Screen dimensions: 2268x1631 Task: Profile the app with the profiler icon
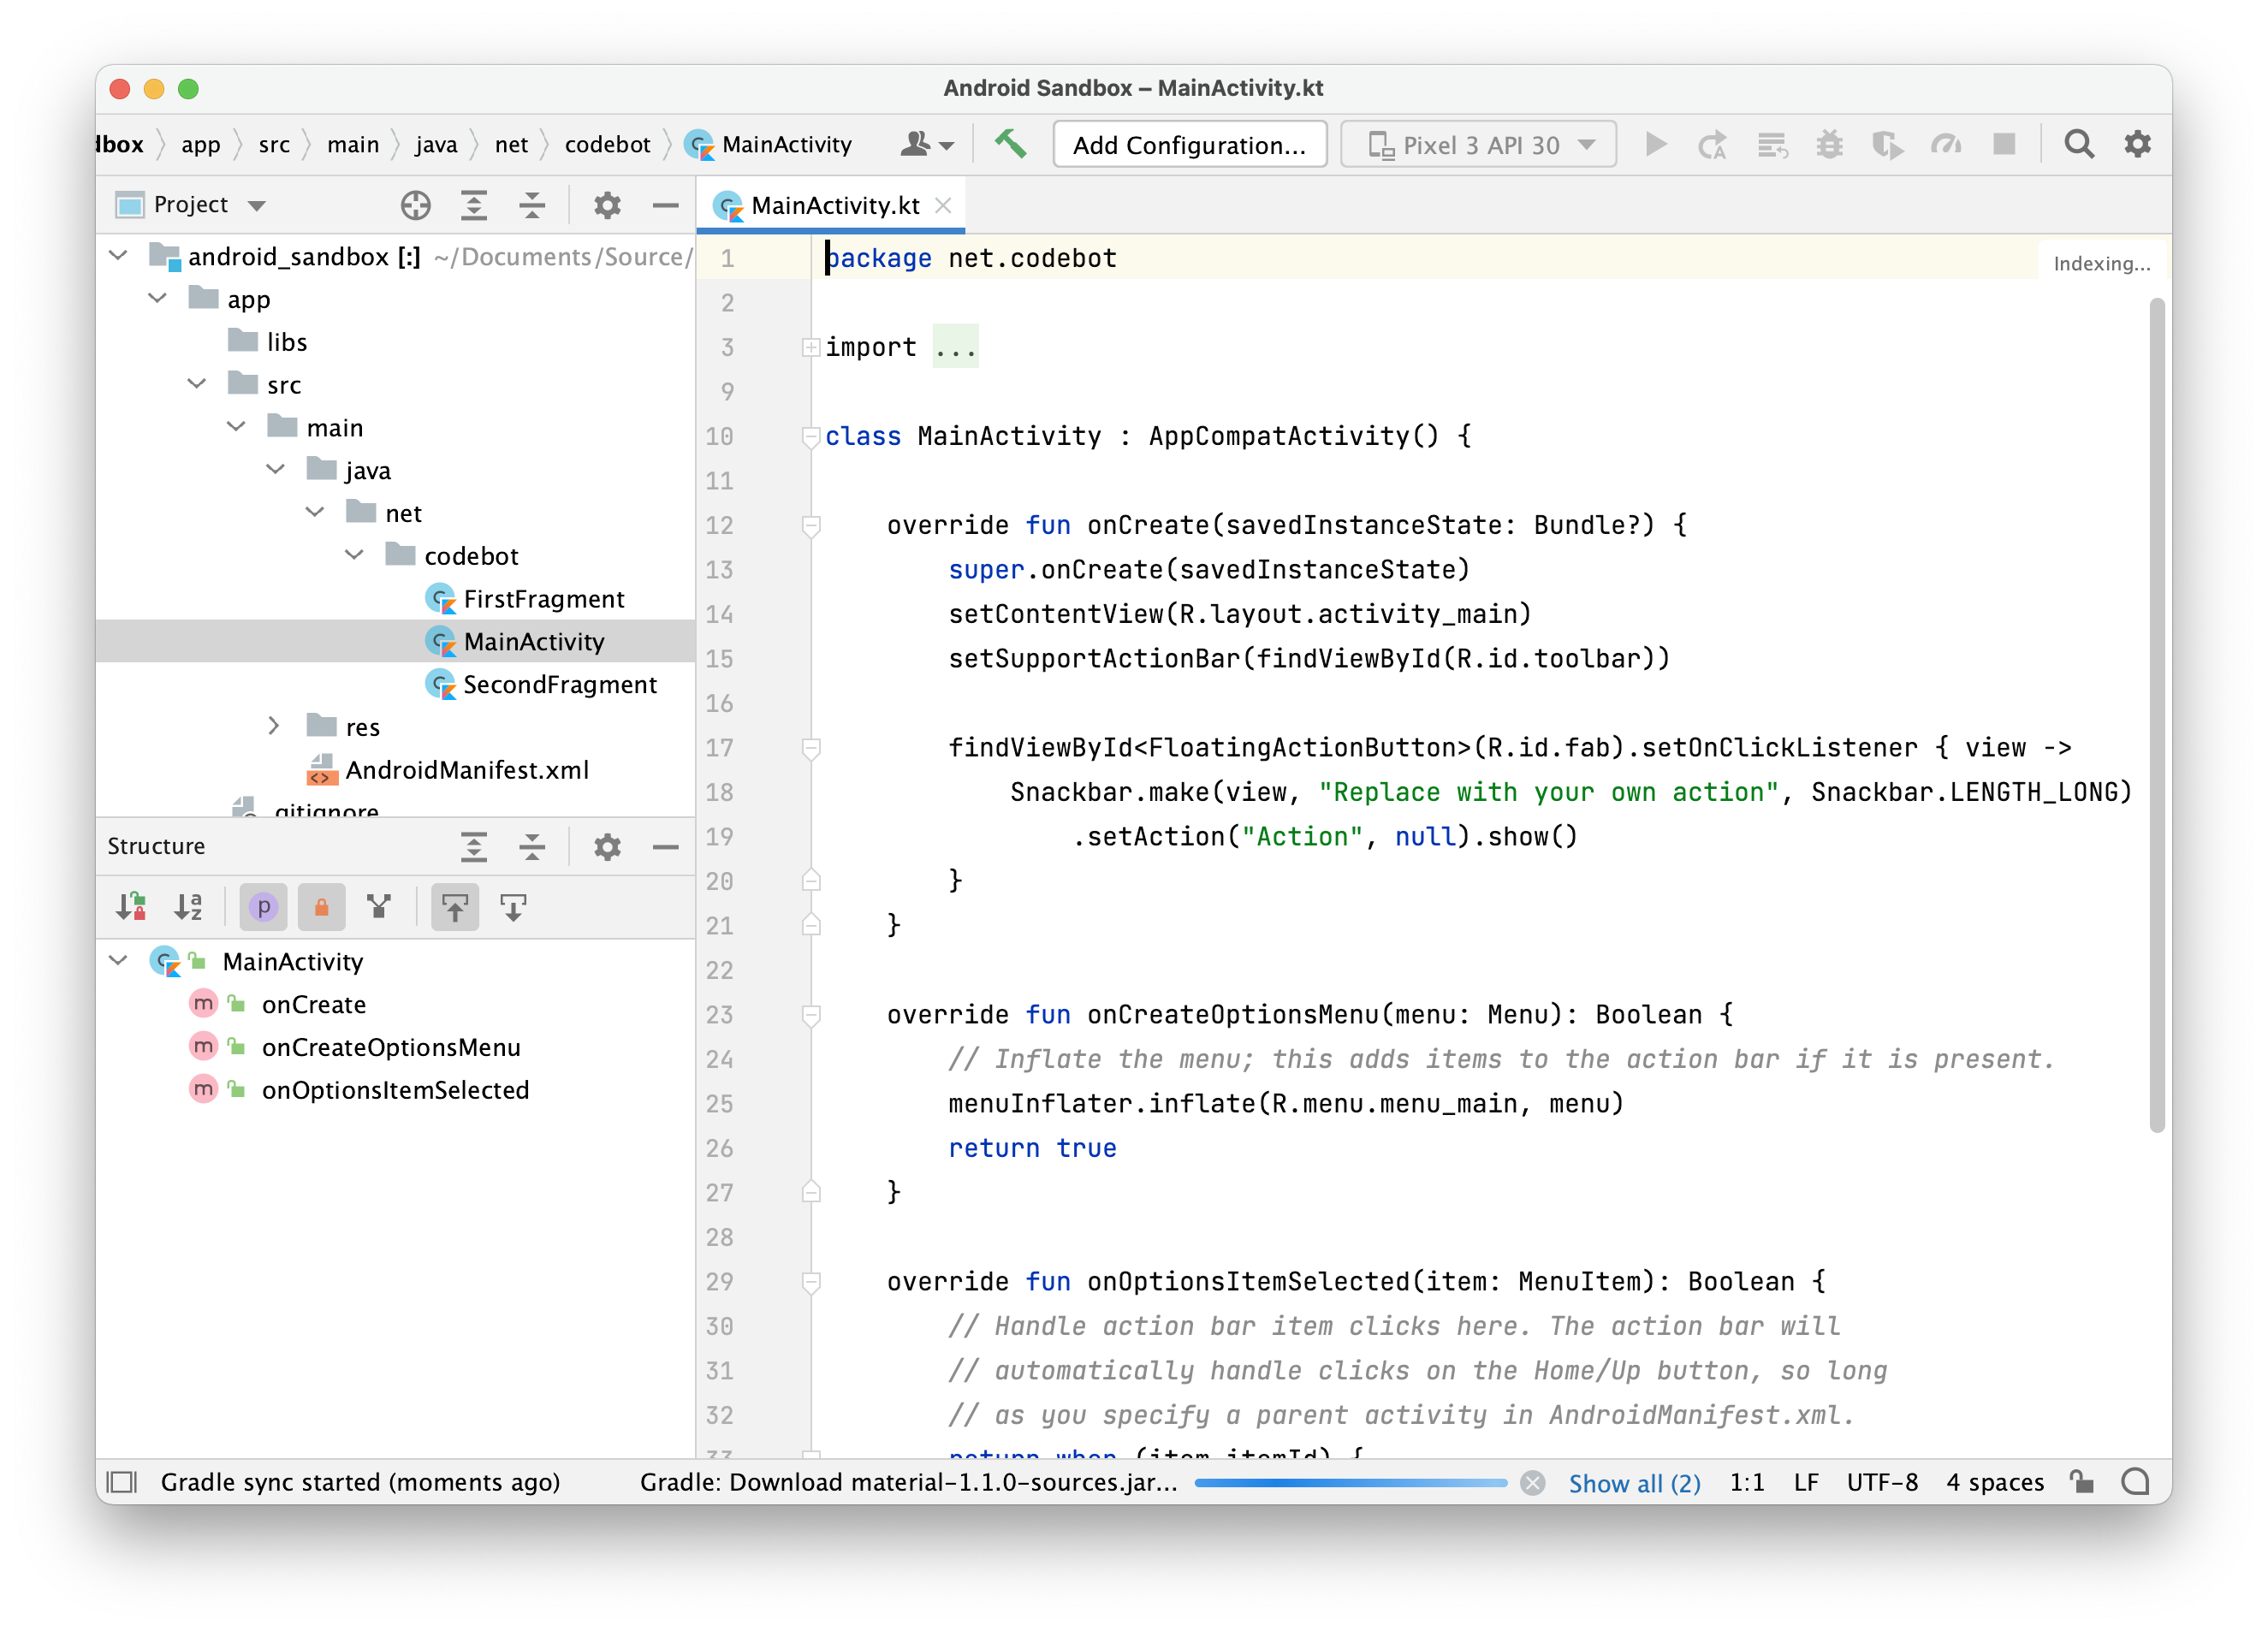(1946, 144)
